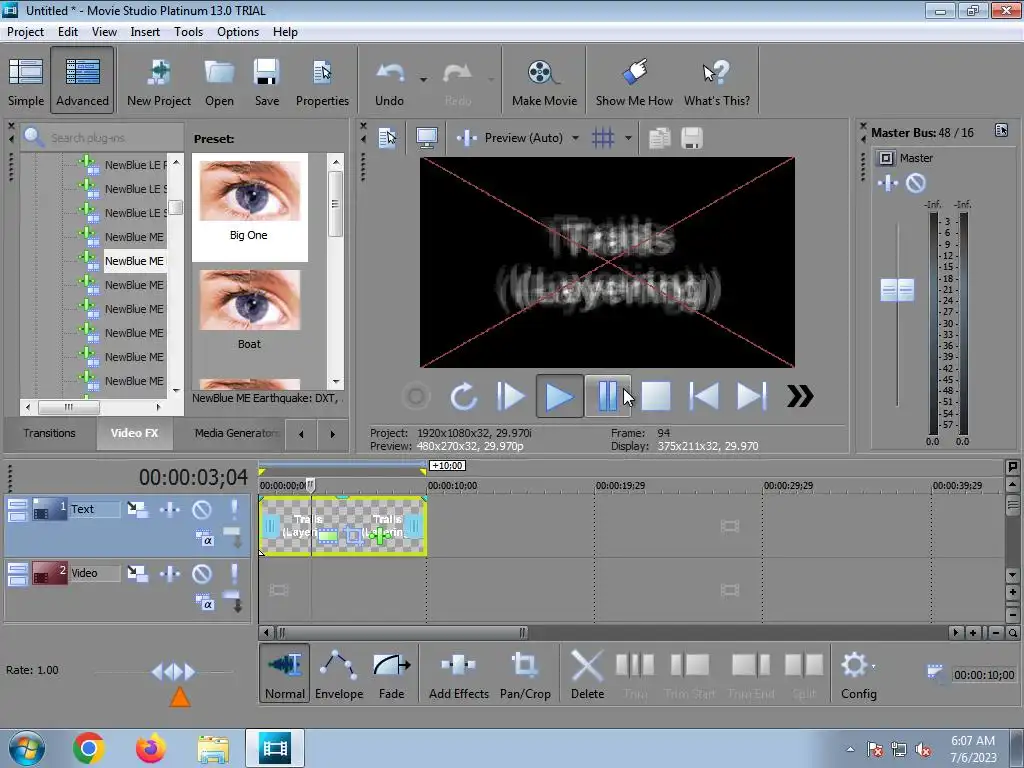Open the Config dropdown
Screen dimensions: 1024x768
(859, 673)
